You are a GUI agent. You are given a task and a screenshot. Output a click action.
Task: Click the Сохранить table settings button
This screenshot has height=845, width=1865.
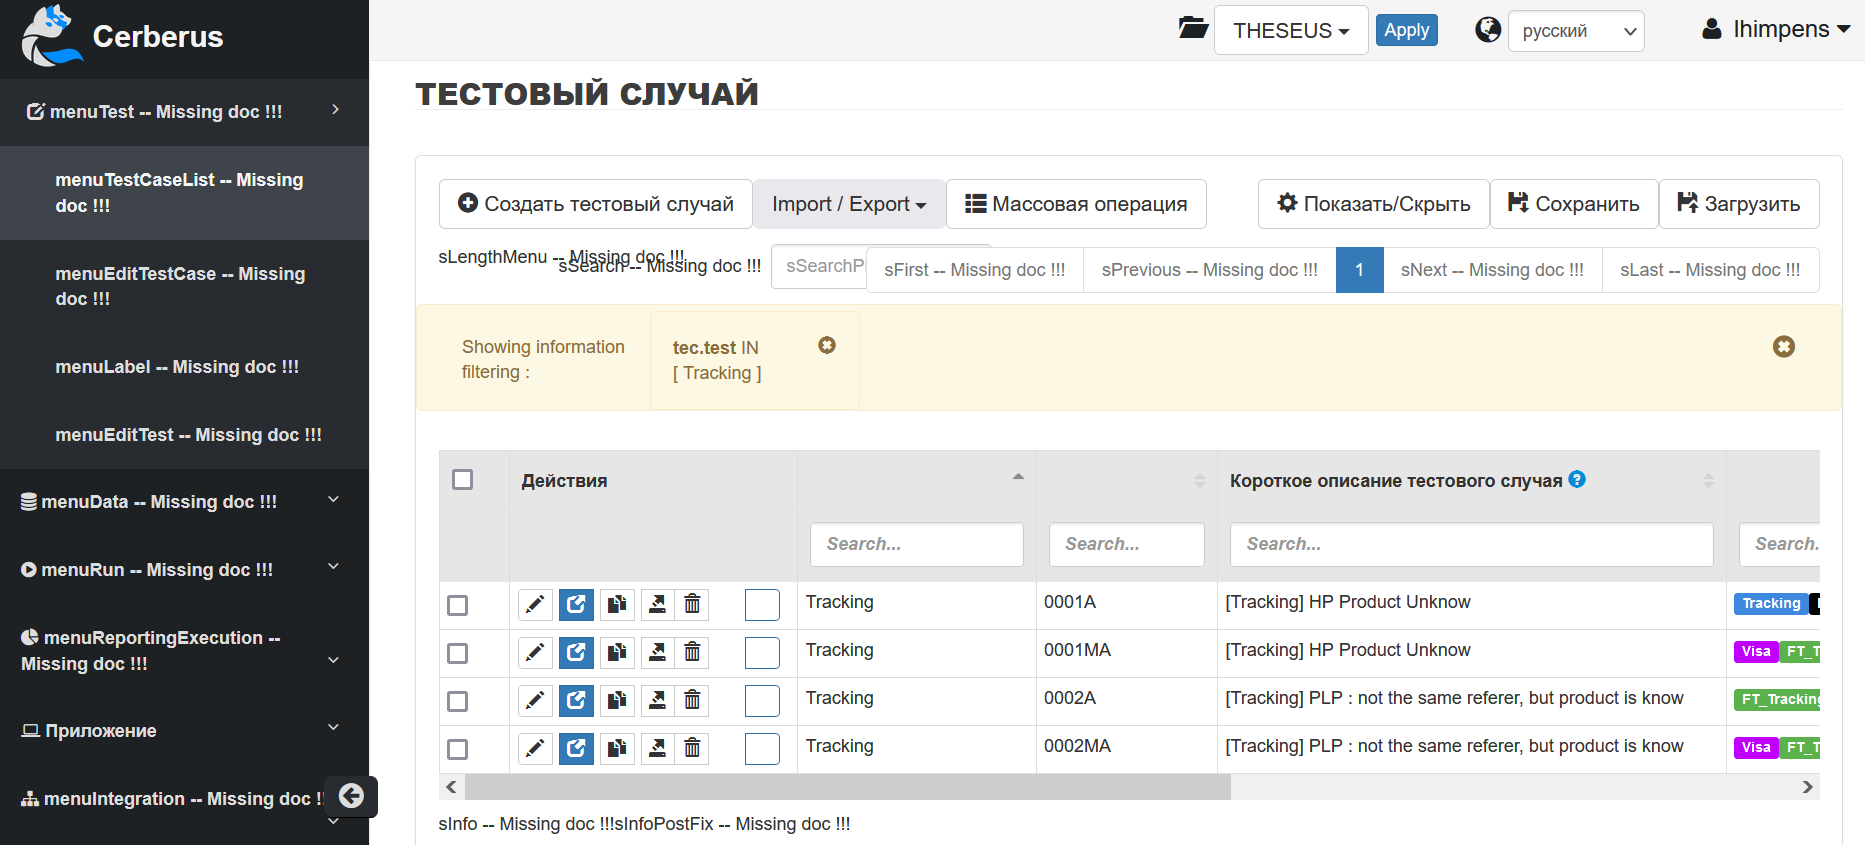point(1574,204)
